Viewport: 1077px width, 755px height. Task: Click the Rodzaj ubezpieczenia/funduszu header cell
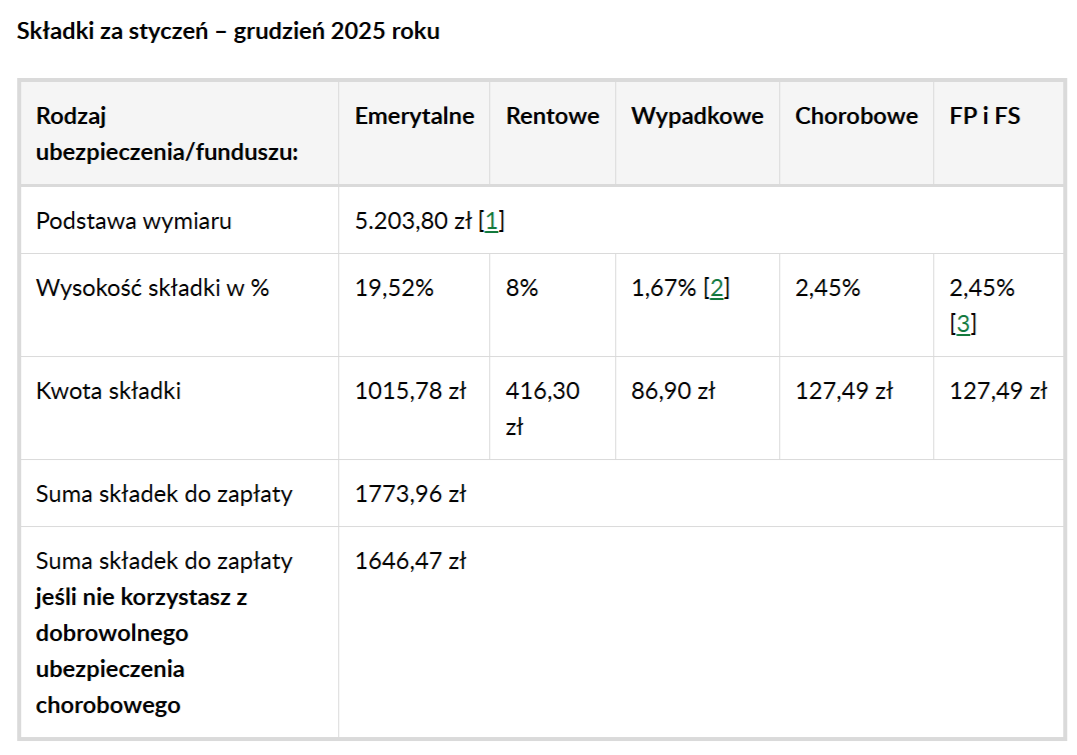tap(167, 134)
